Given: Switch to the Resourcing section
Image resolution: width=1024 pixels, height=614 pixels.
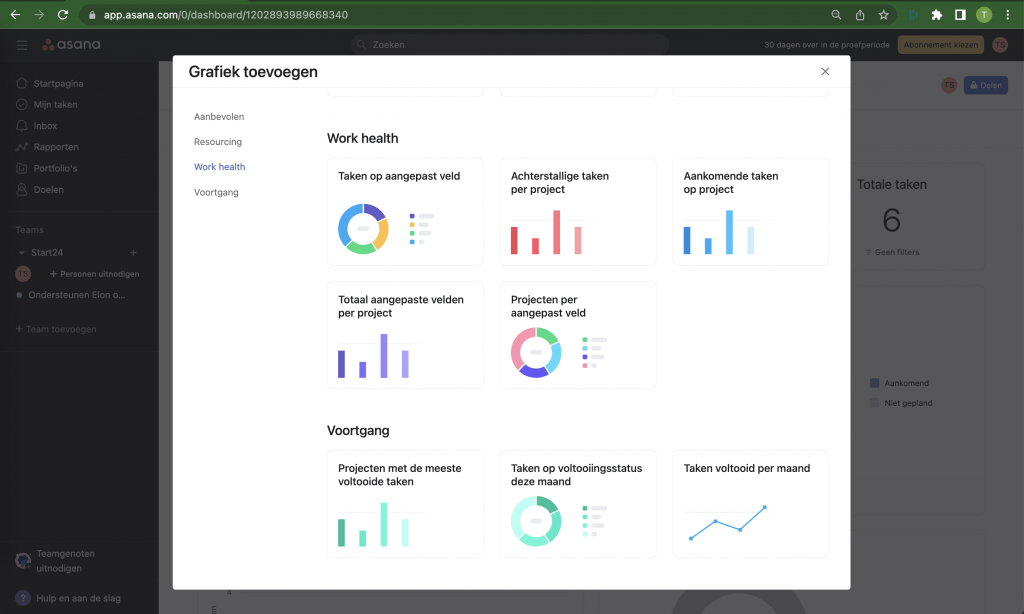Looking at the screenshot, I should coord(217,142).
